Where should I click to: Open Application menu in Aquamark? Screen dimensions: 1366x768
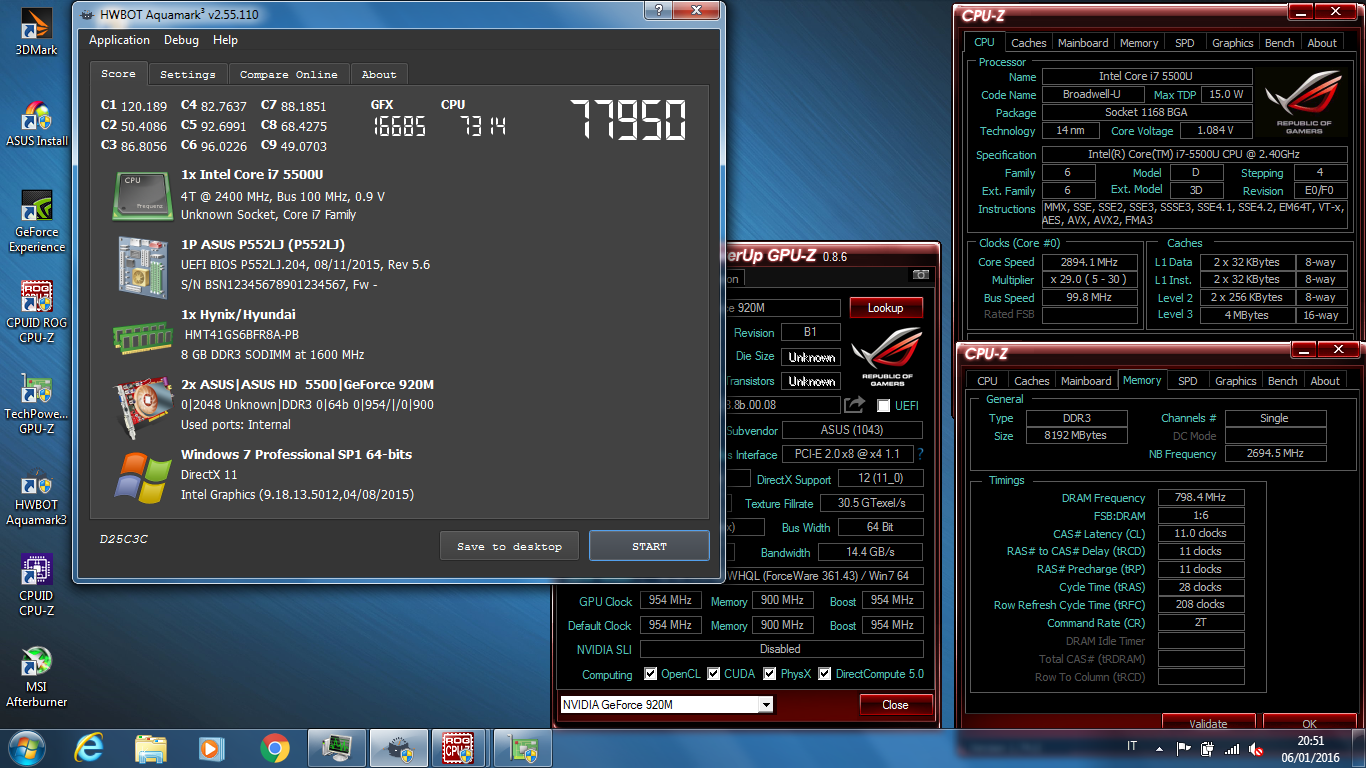[x=119, y=40]
